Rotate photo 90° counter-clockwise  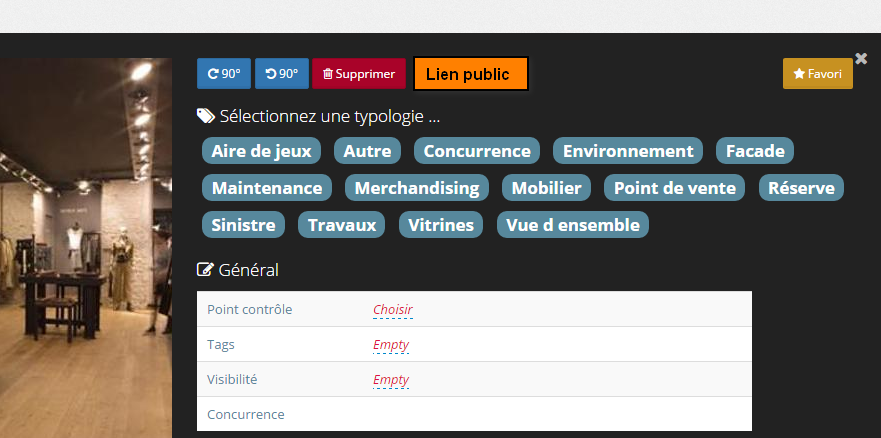pyautogui.click(x=281, y=74)
